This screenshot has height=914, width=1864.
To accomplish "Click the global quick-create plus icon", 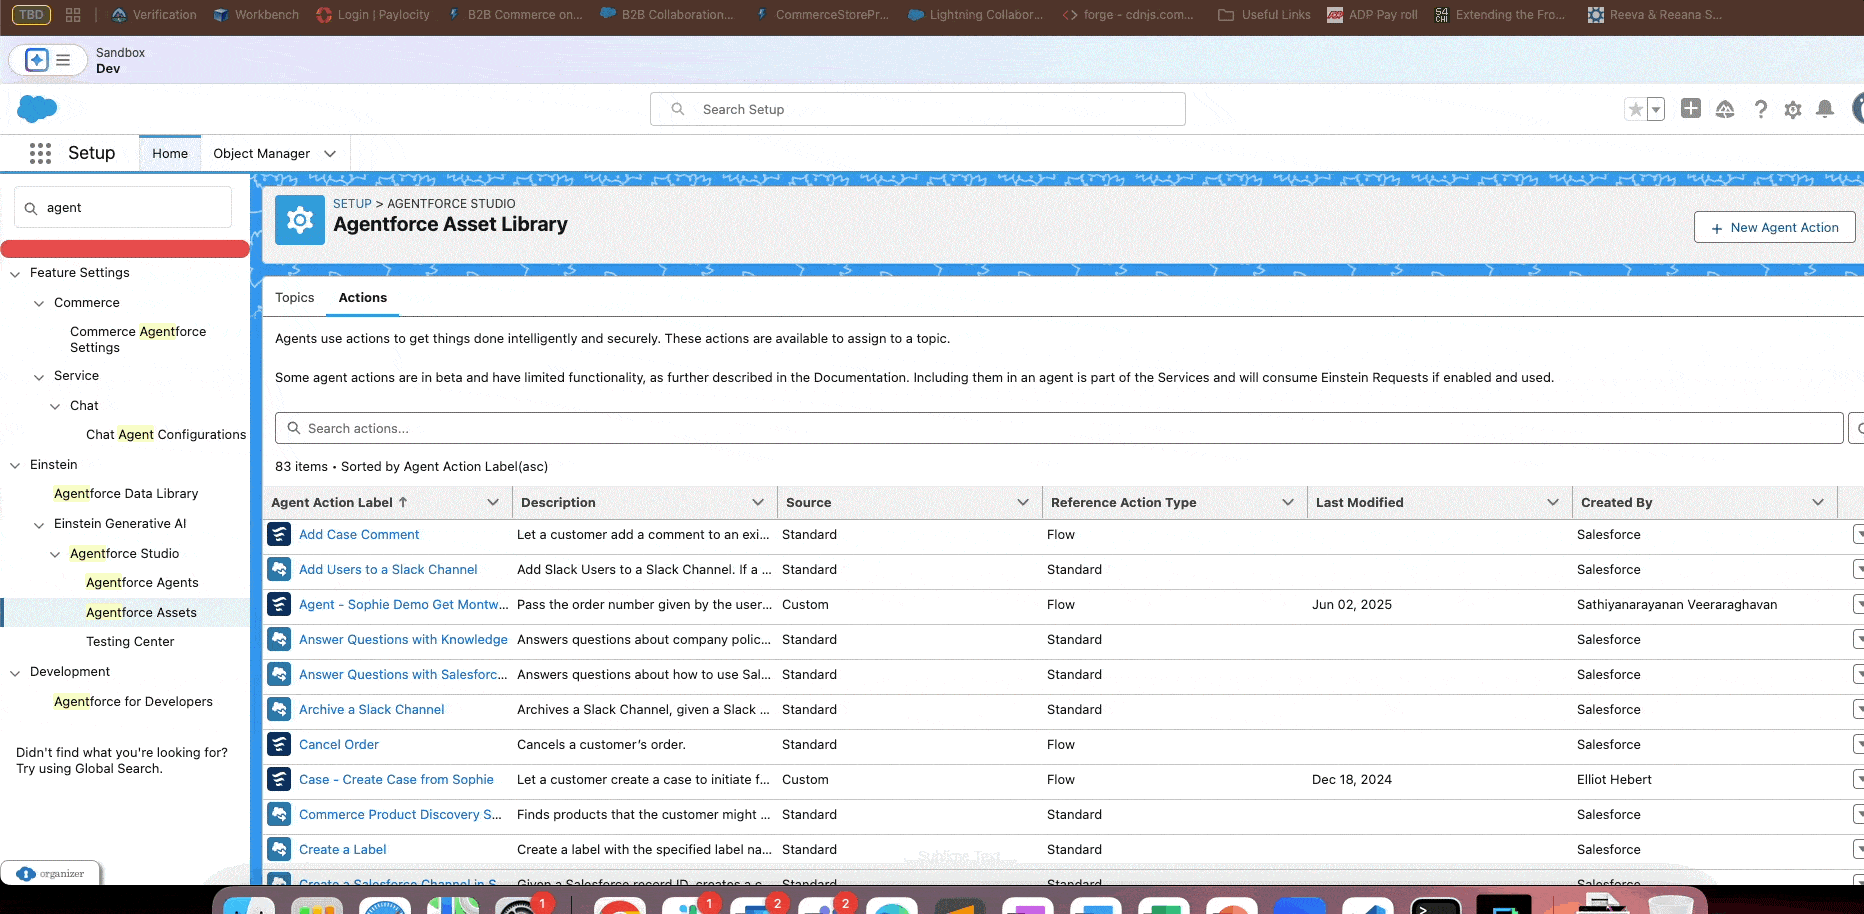I will click(x=1691, y=109).
